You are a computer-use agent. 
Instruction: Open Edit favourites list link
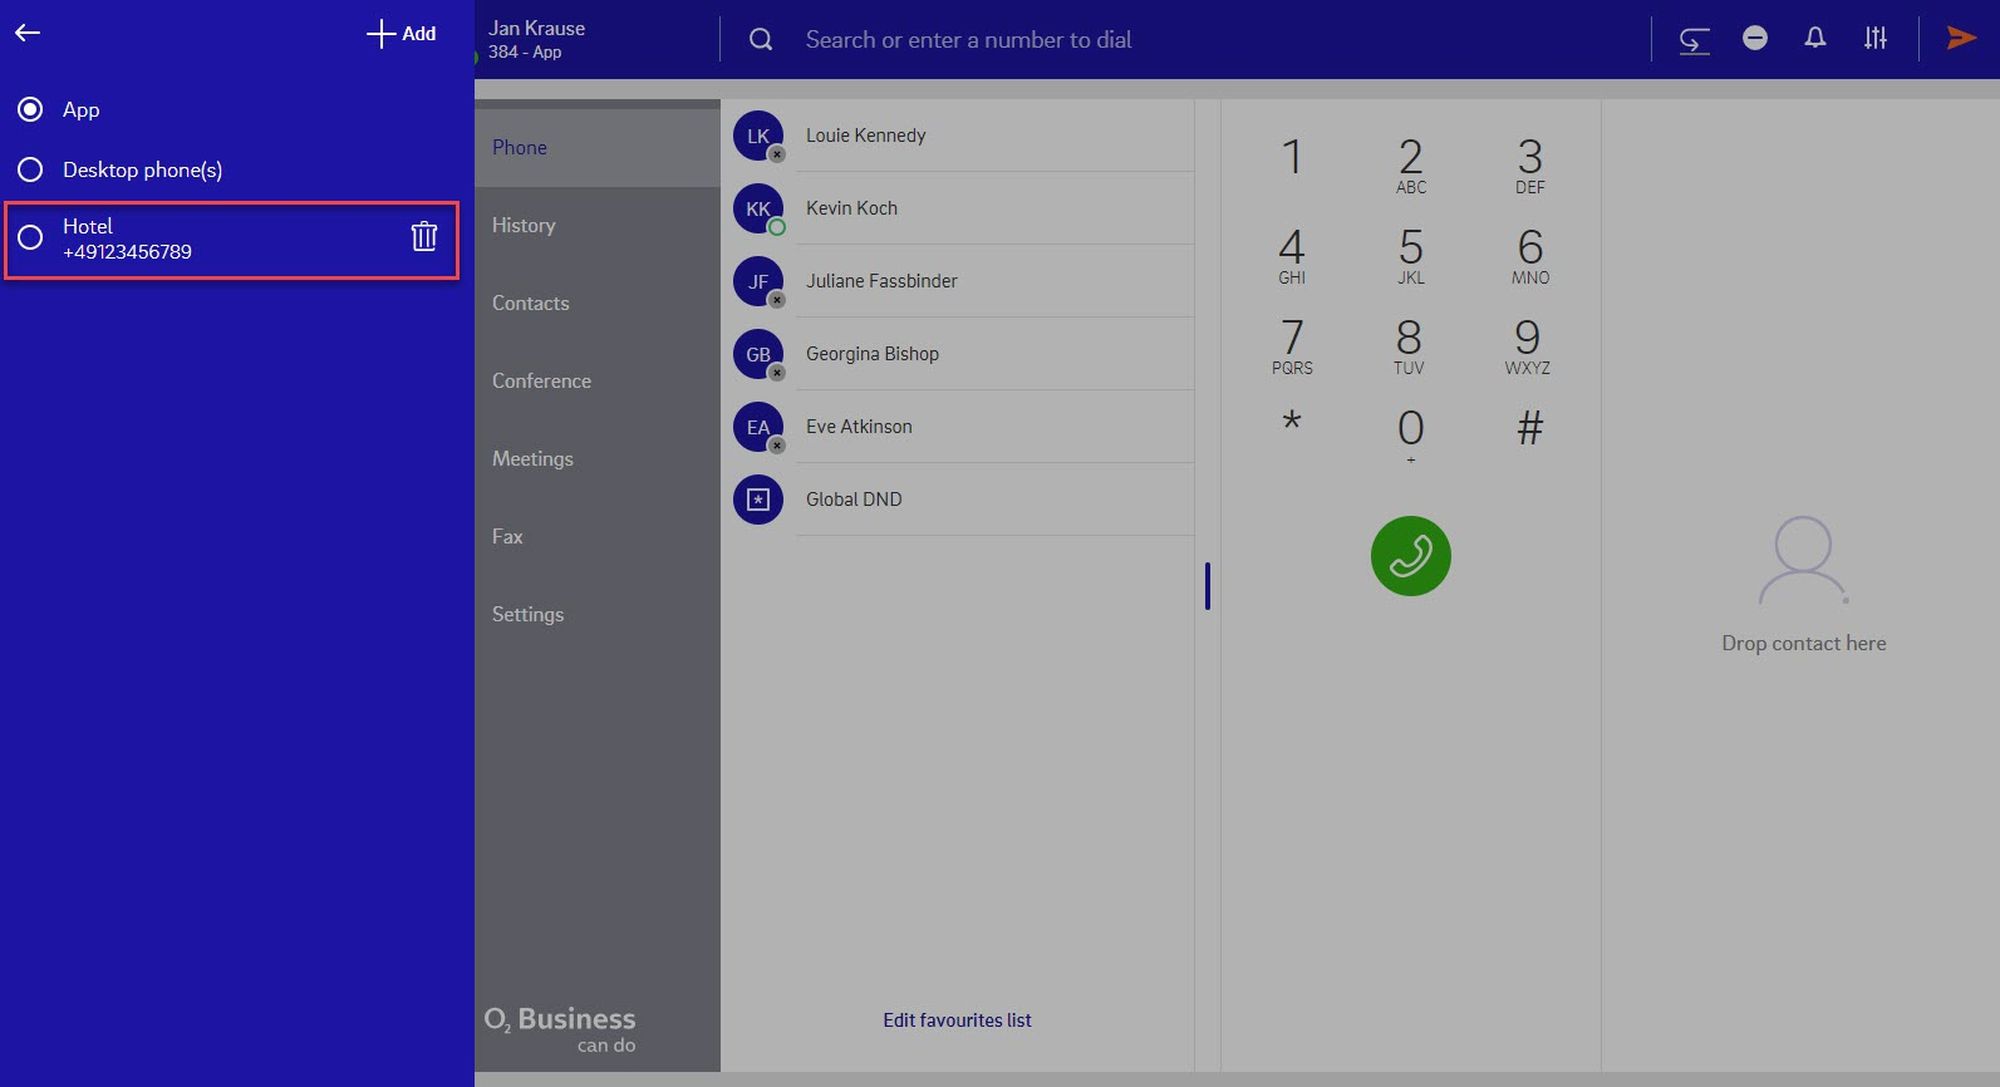pyautogui.click(x=956, y=1020)
